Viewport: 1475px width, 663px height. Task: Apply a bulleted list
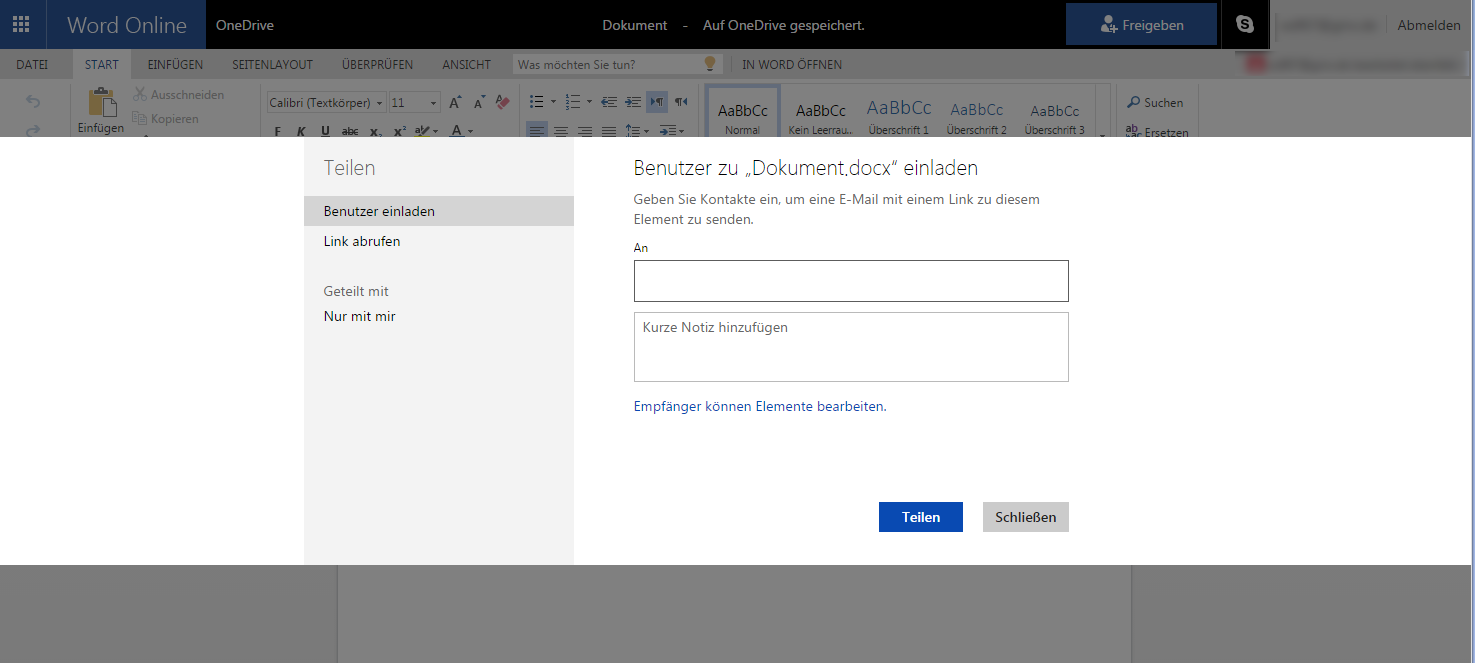click(536, 102)
